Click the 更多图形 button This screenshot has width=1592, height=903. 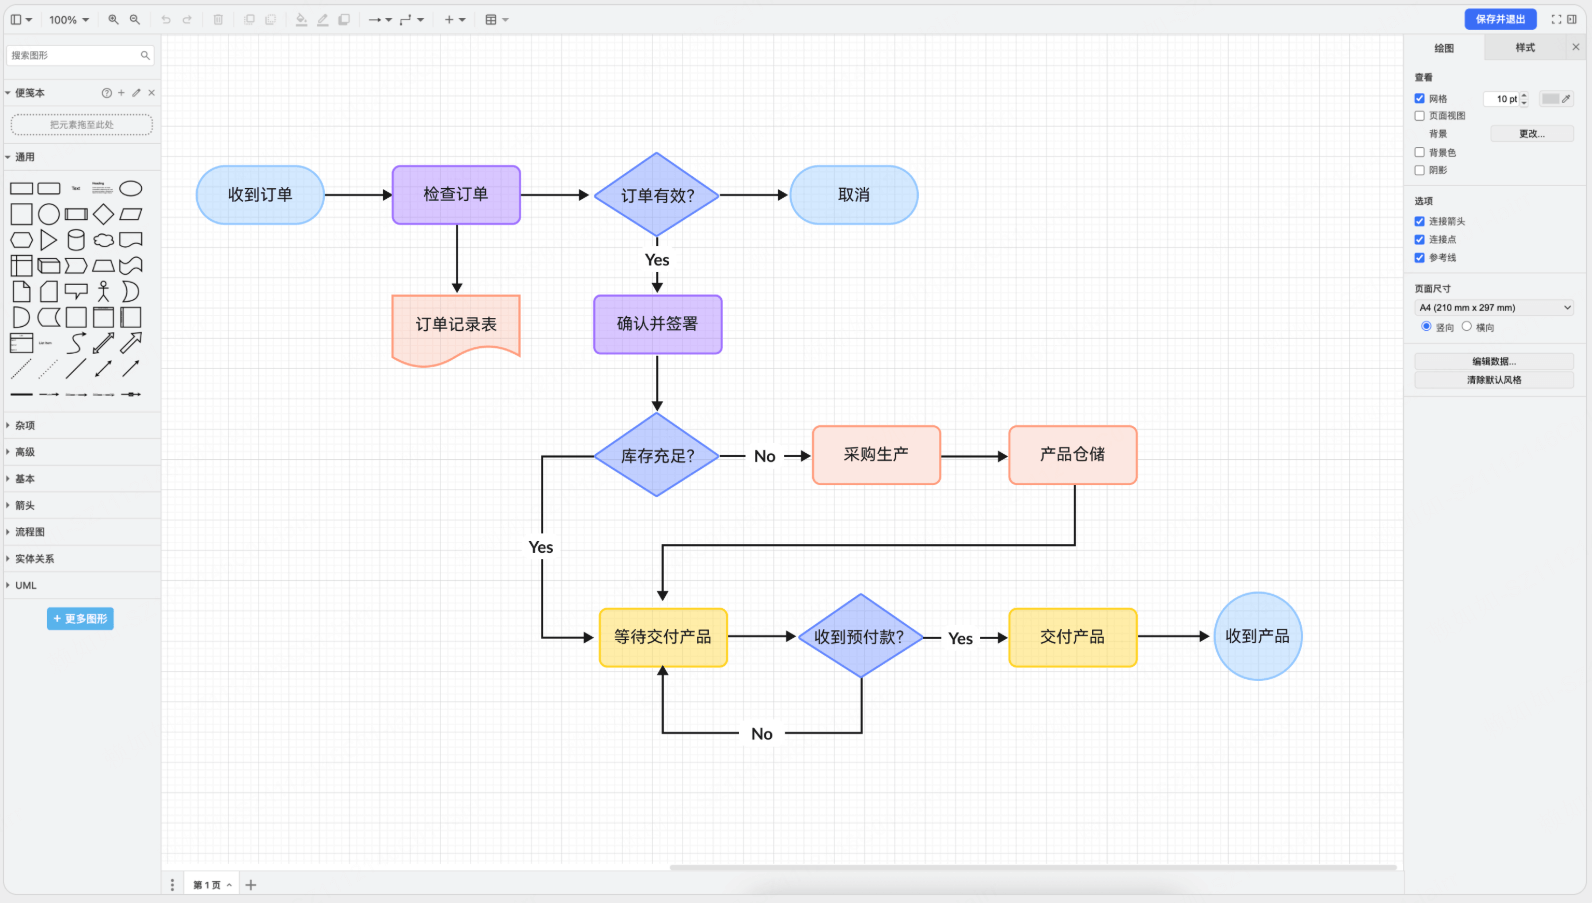click(x=80, y=619)
